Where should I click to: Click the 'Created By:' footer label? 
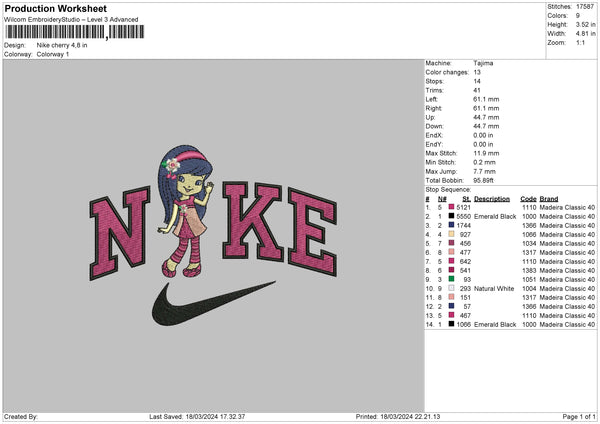coord(21,416)
